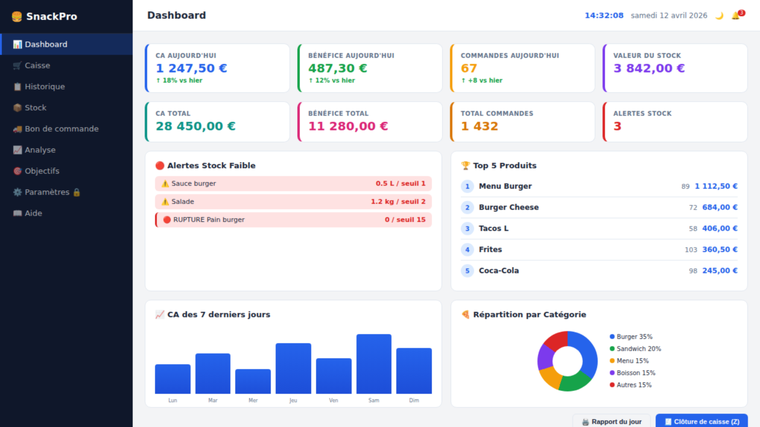Select the RUPTURE Pain burger alert
The width and height of the screenshot is (760, 427).
click(x=293, y=220)
